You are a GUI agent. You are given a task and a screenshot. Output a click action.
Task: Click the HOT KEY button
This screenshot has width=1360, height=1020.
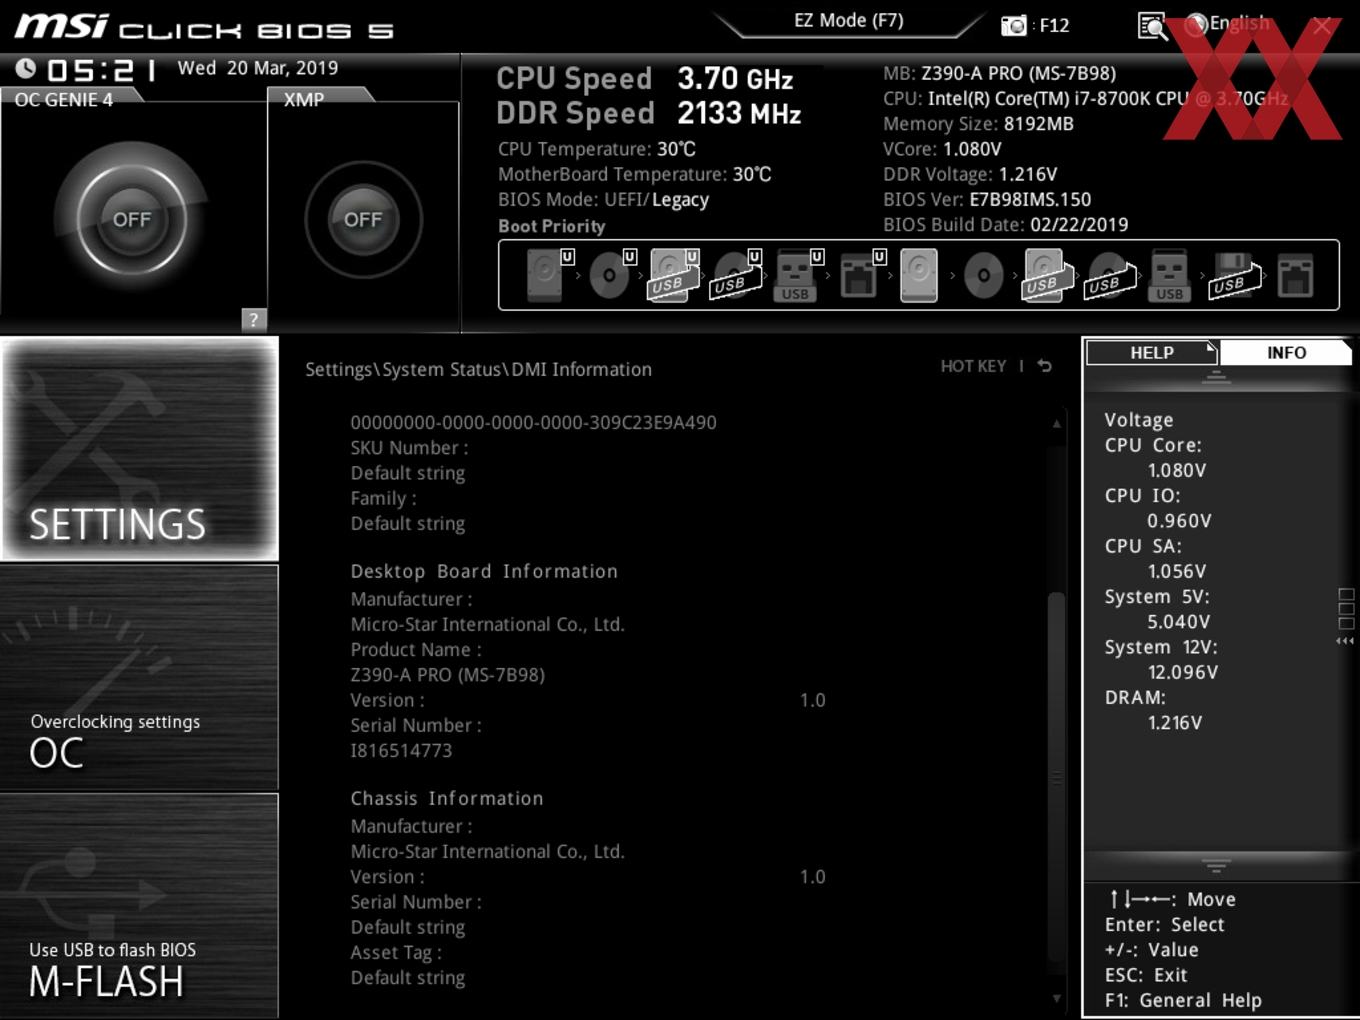pos(973,366)
